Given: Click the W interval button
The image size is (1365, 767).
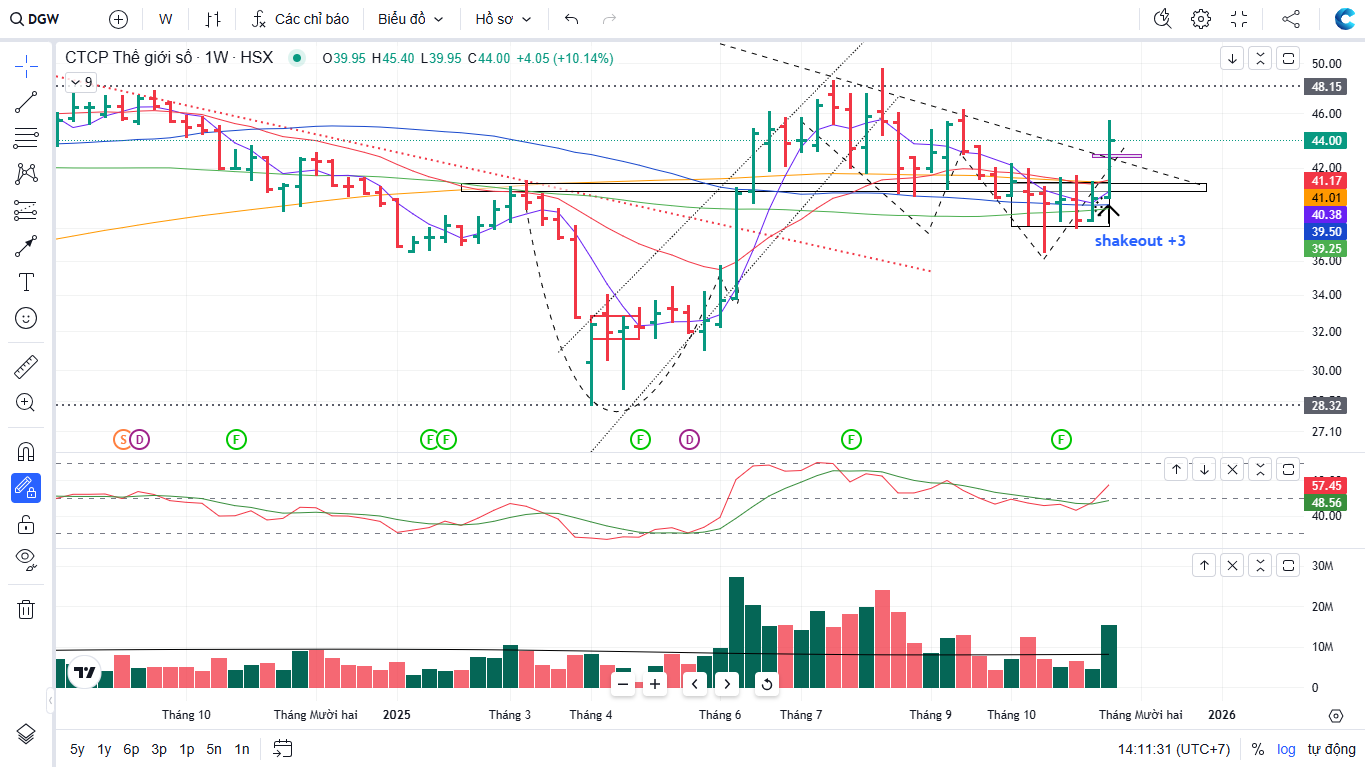Looking at the screenshot, I should pos(166,19).
